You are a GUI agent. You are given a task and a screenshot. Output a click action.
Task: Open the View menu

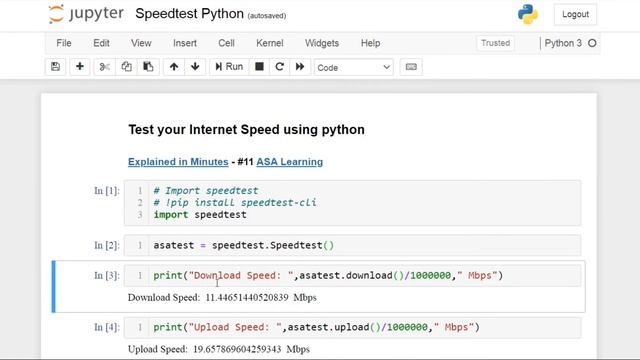tap(141, 43)
